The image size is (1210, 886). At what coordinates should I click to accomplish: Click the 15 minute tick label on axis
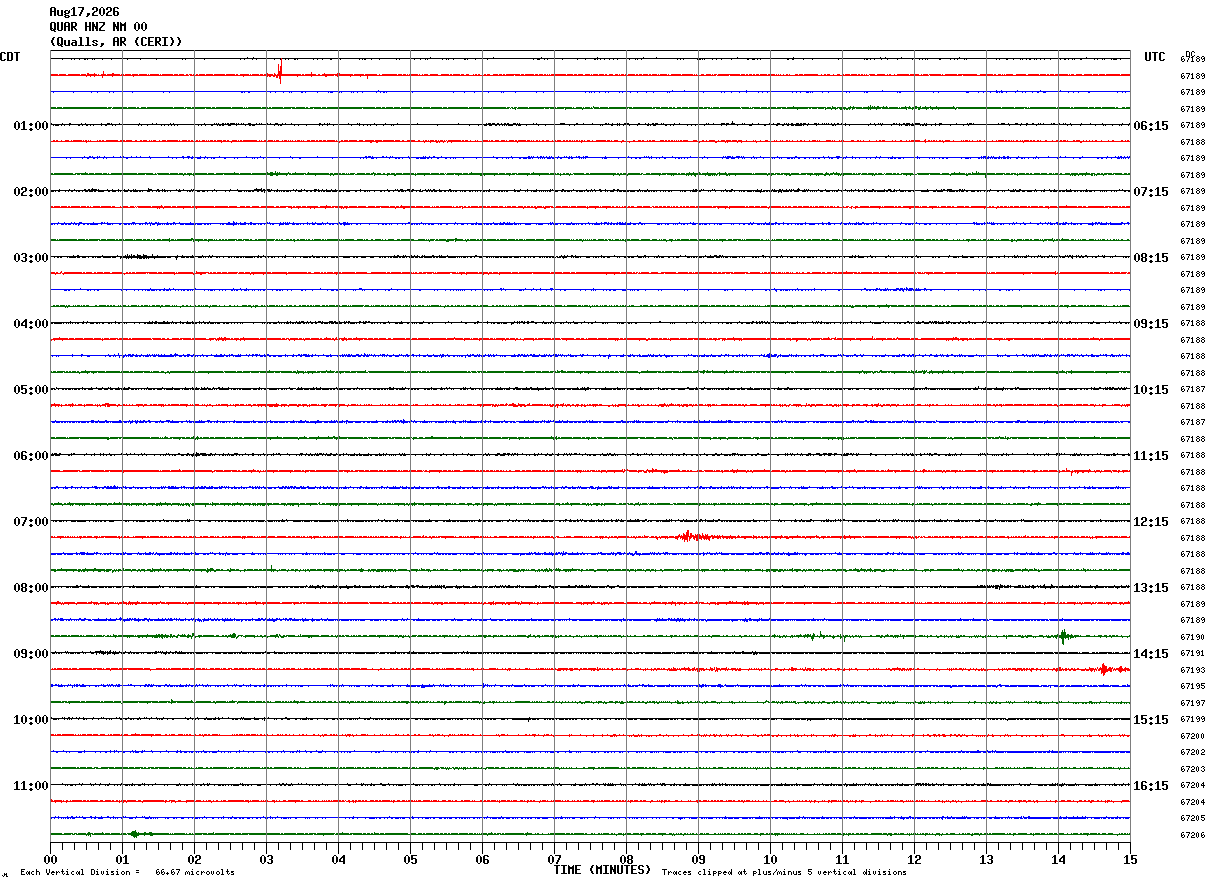[x=1130, y=859]
